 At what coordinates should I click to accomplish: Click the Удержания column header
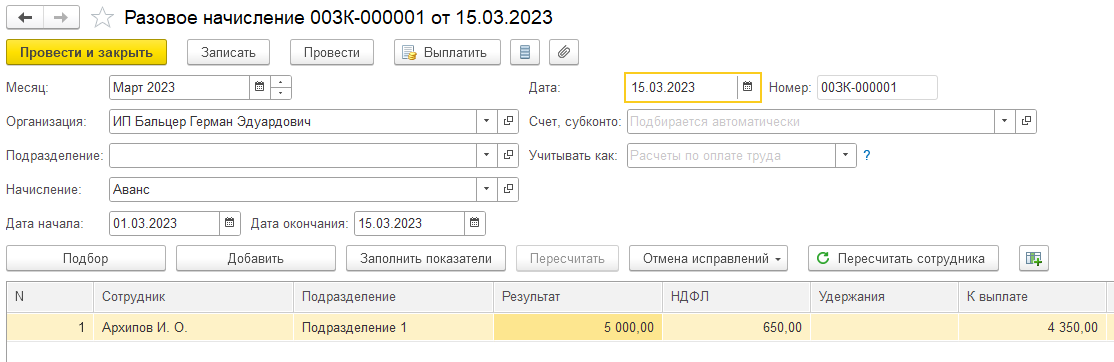(x=885, y=297)
